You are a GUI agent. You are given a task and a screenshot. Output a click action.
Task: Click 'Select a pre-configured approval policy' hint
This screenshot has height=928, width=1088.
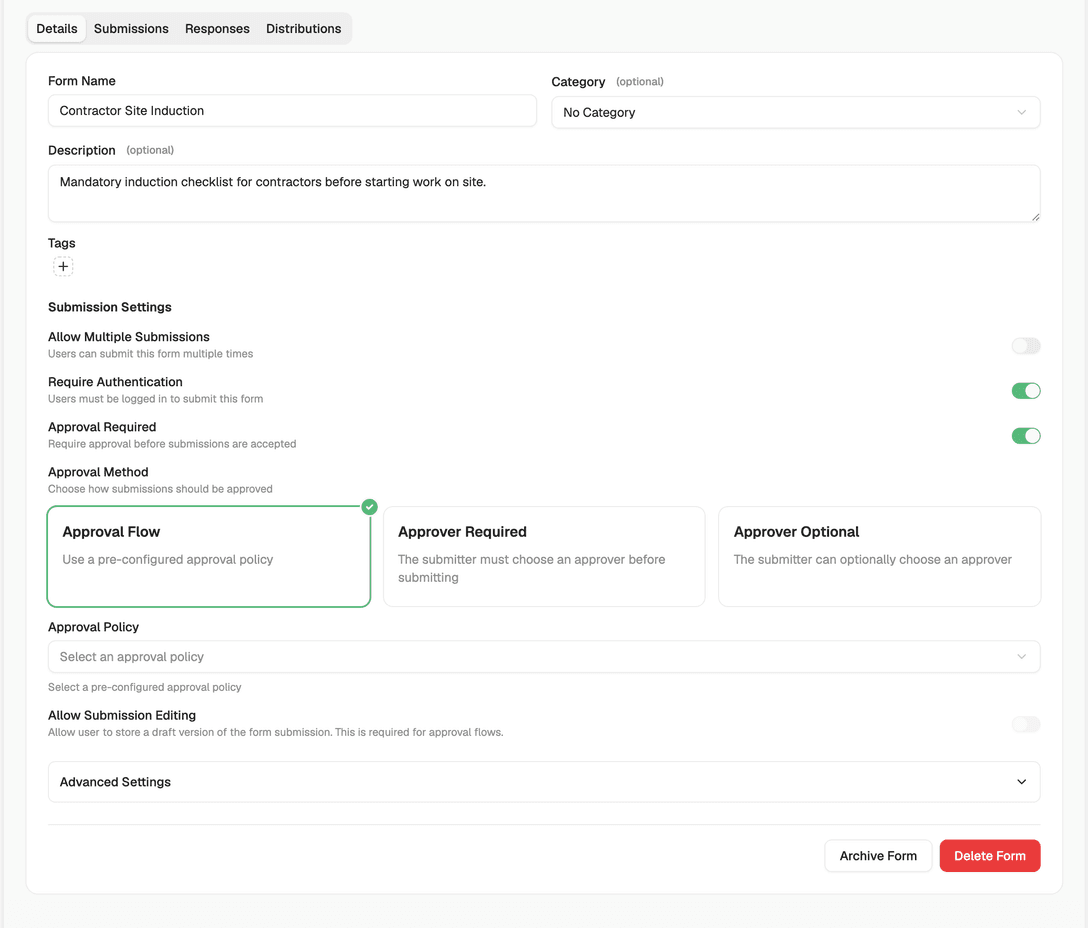pyautogui.click(x=144, y=687)
